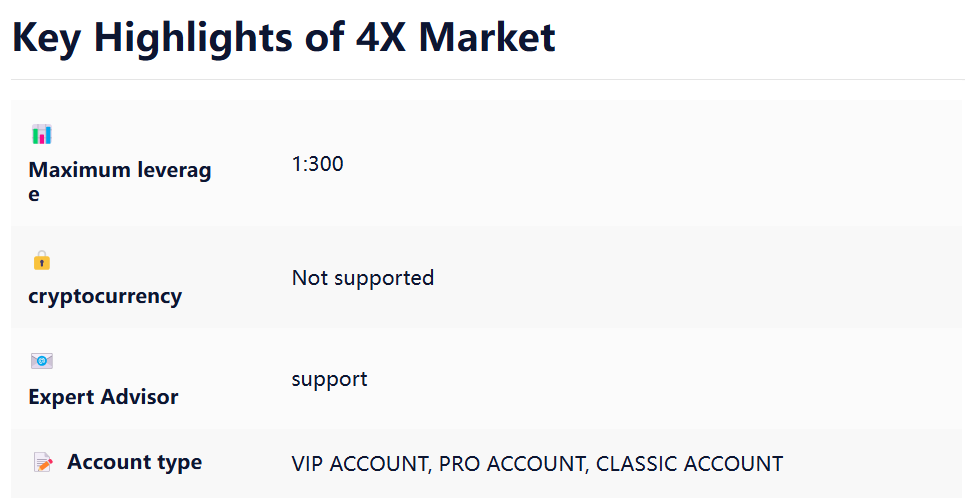Screen dimensions: 965x500
Task: Click the 4X text in the heading
Action: tap(381, 37)
